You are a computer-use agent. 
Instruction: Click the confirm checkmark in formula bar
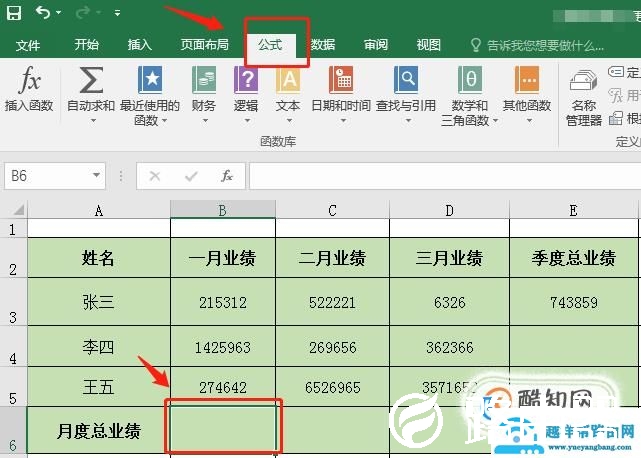(x=191, y=176)
